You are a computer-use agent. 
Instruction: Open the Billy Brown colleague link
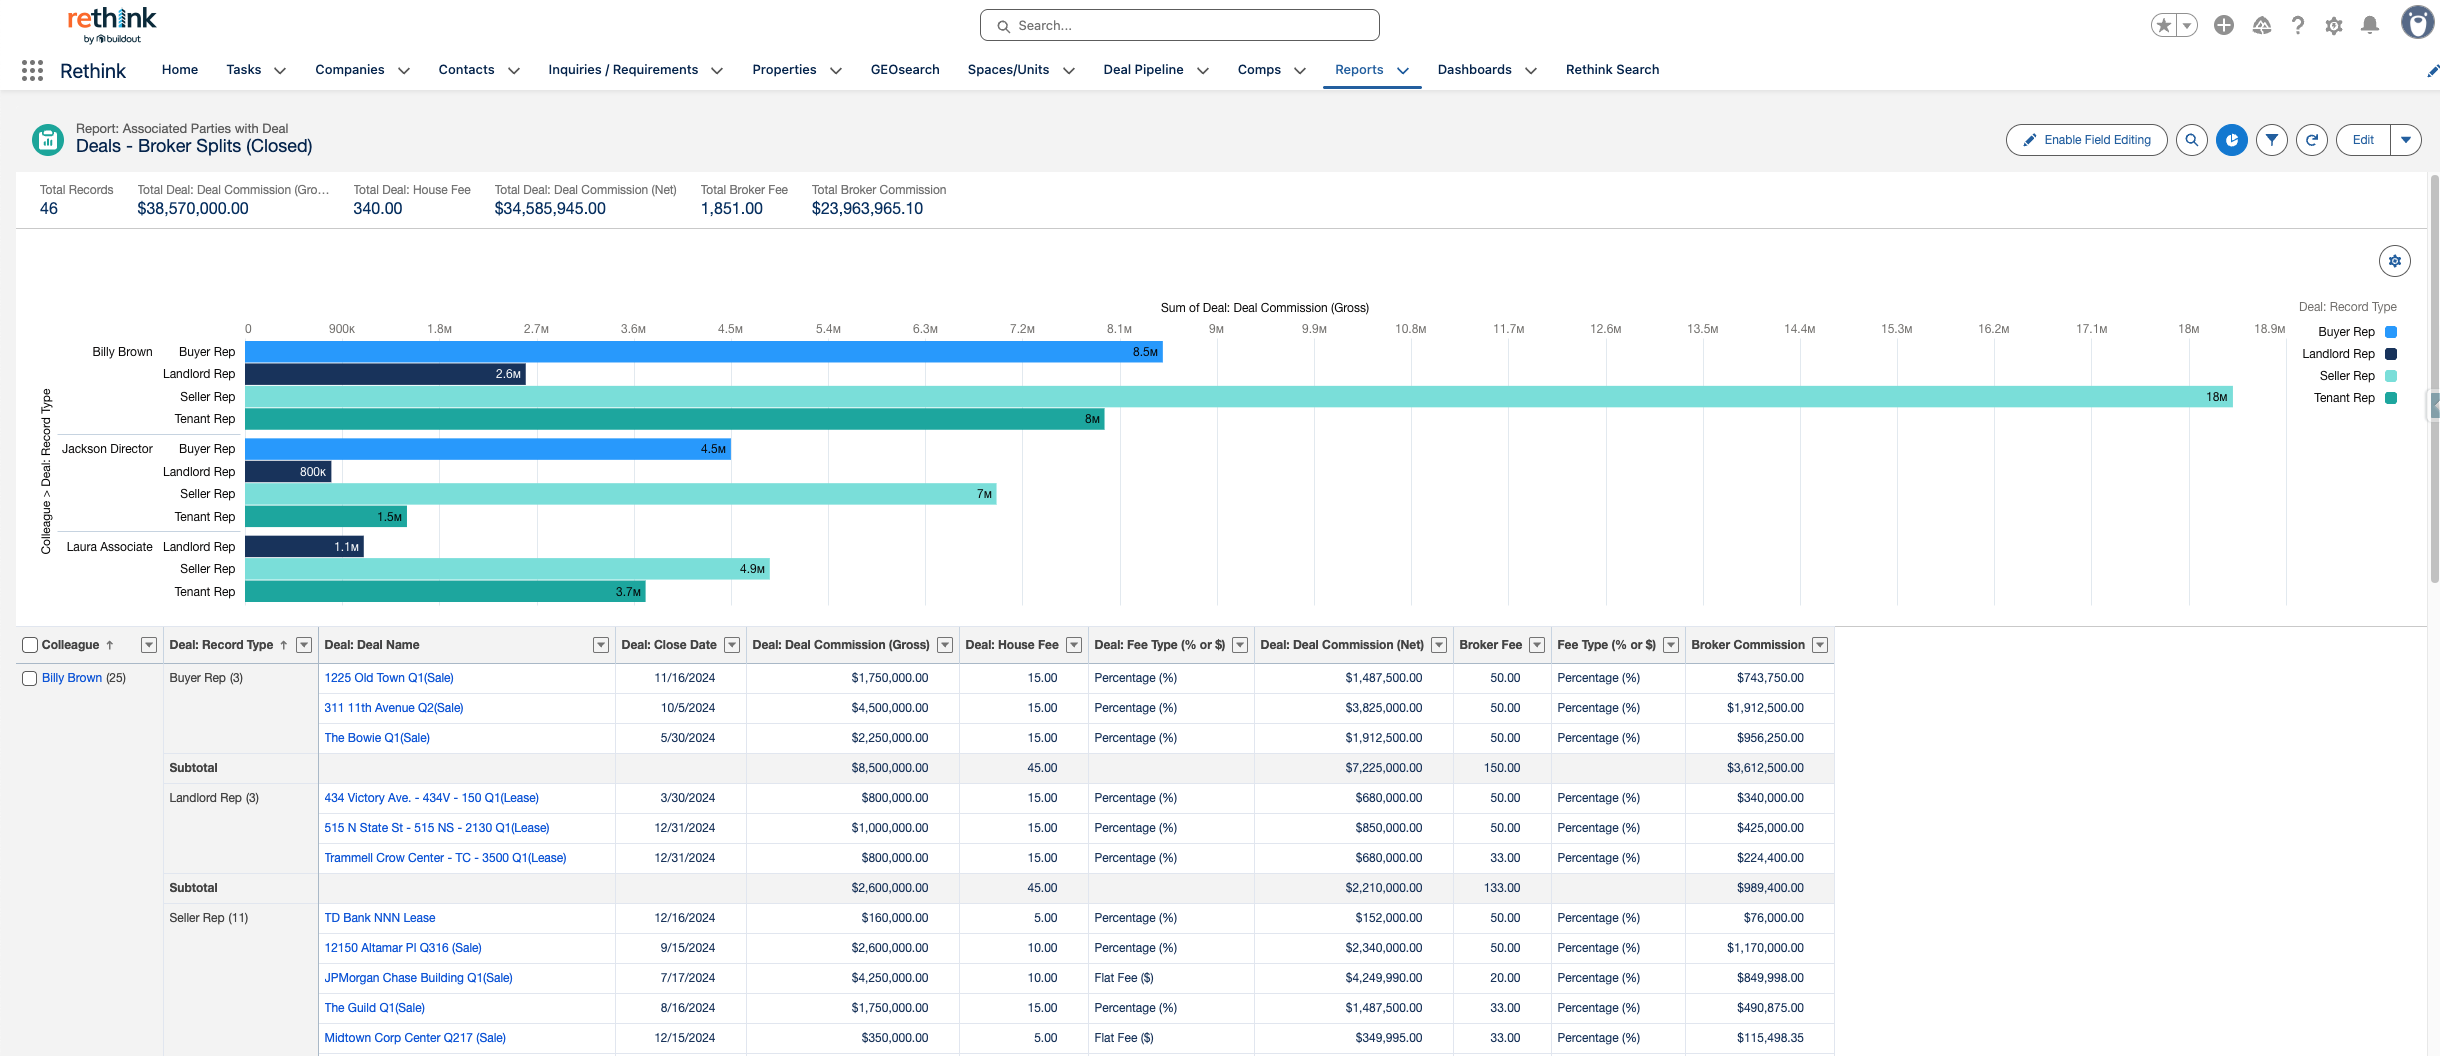pyautogui.click(x=72, y=678)
